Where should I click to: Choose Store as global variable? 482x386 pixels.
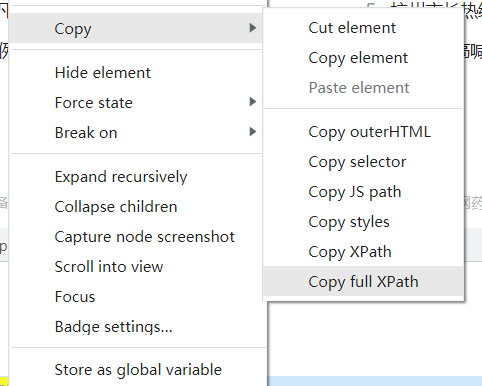[x=137, y=370]
